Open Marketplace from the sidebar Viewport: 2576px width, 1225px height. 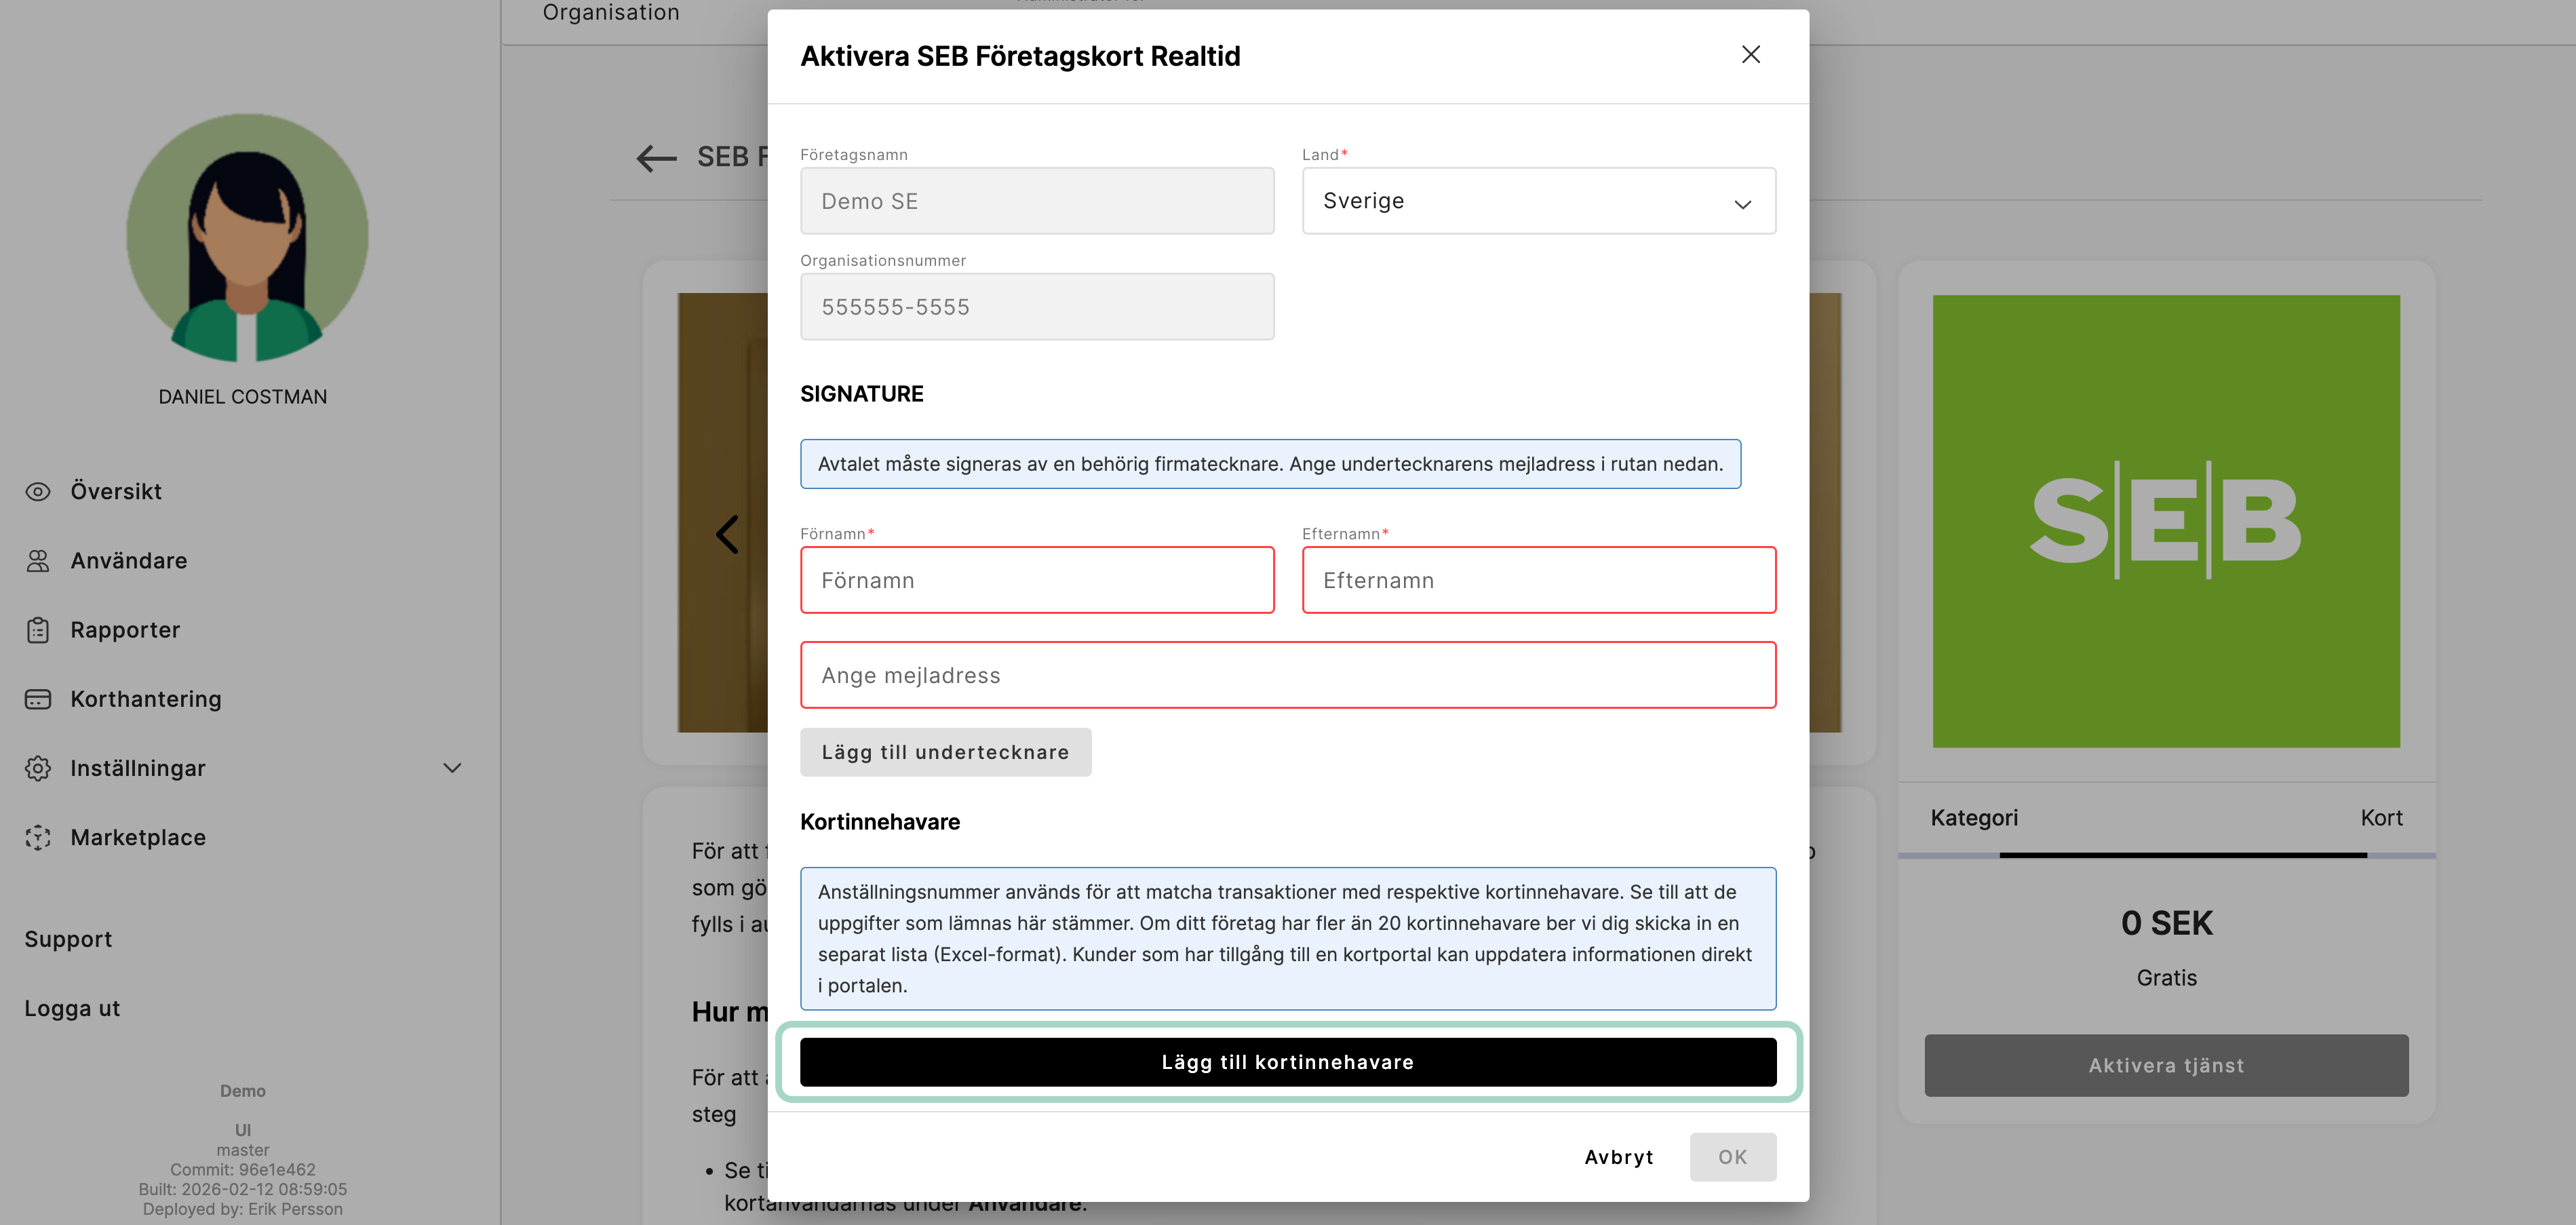[x=138, y=837]
